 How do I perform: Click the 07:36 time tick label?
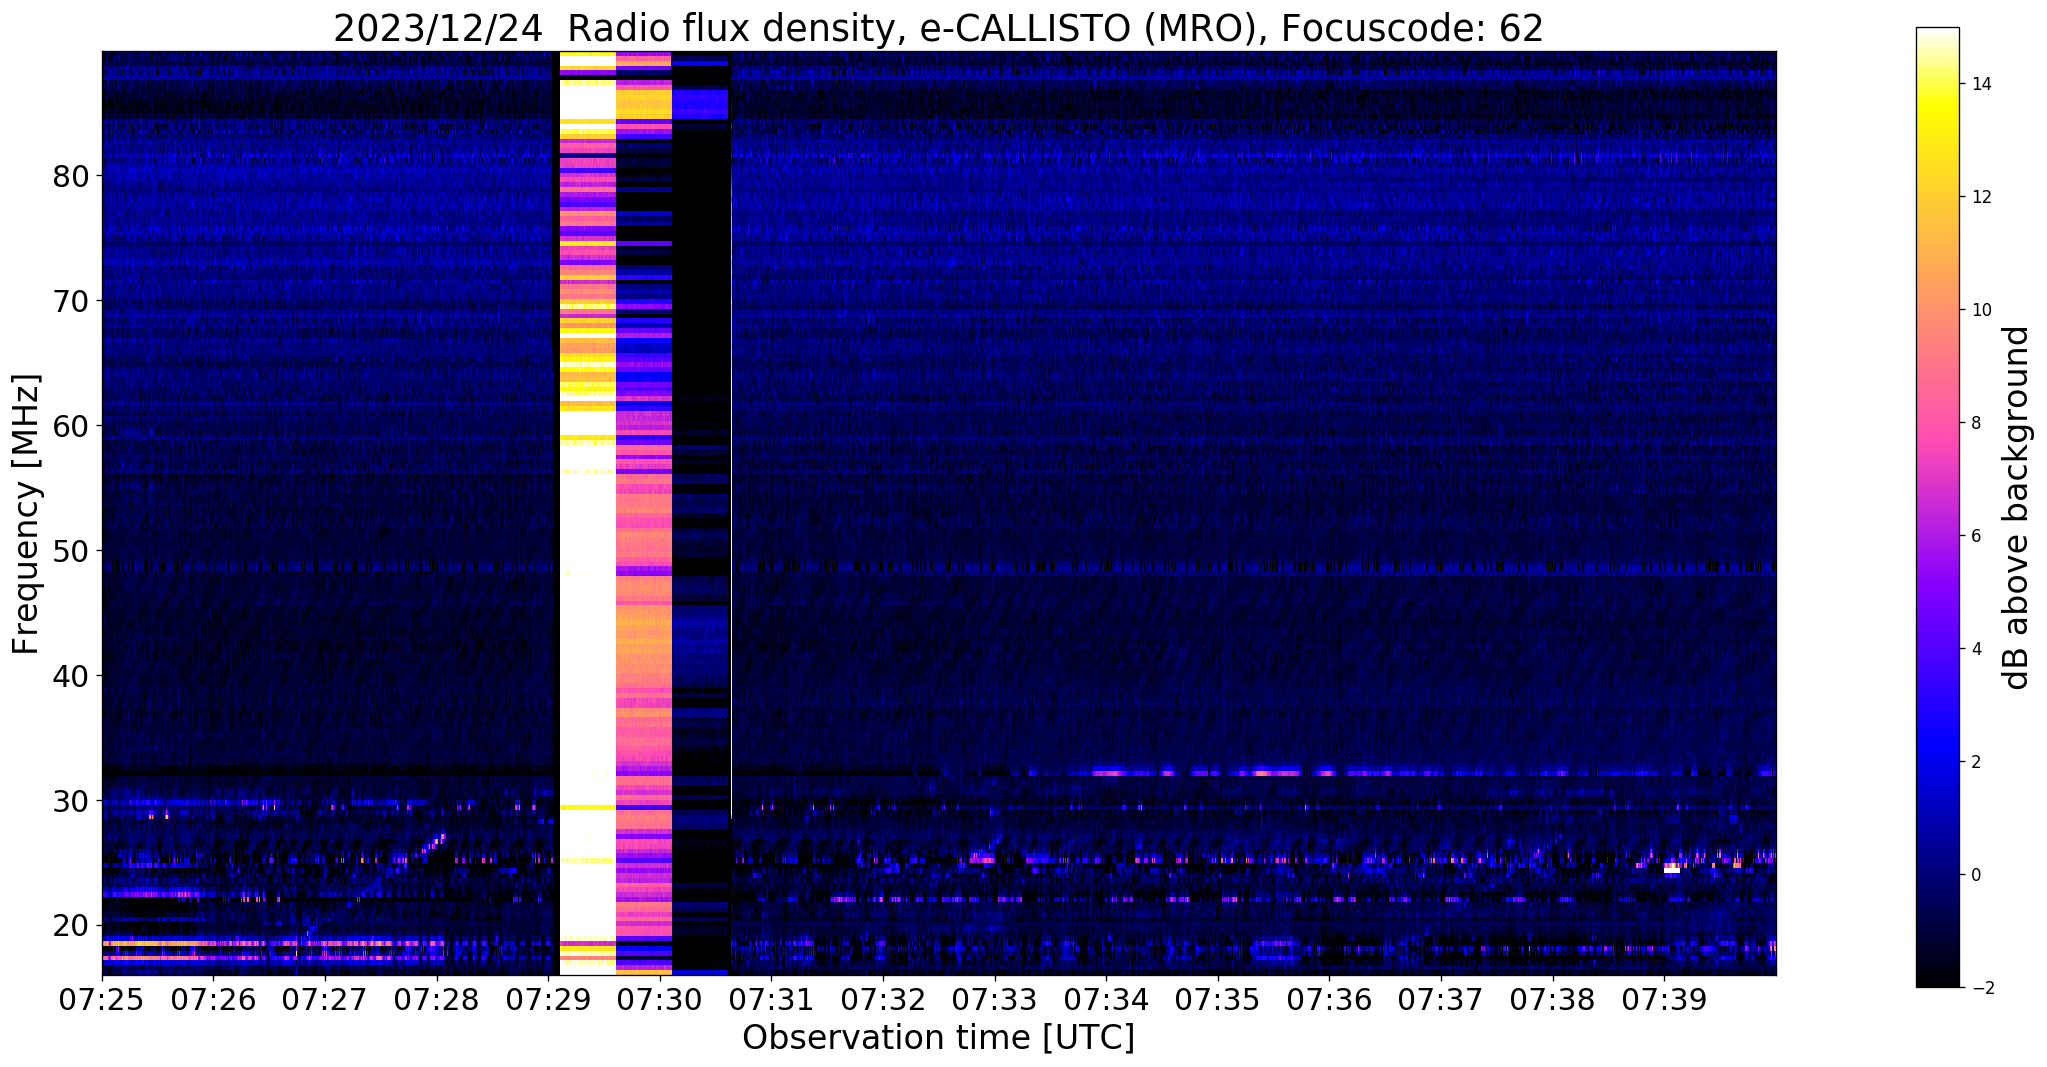coord(1329,999)
